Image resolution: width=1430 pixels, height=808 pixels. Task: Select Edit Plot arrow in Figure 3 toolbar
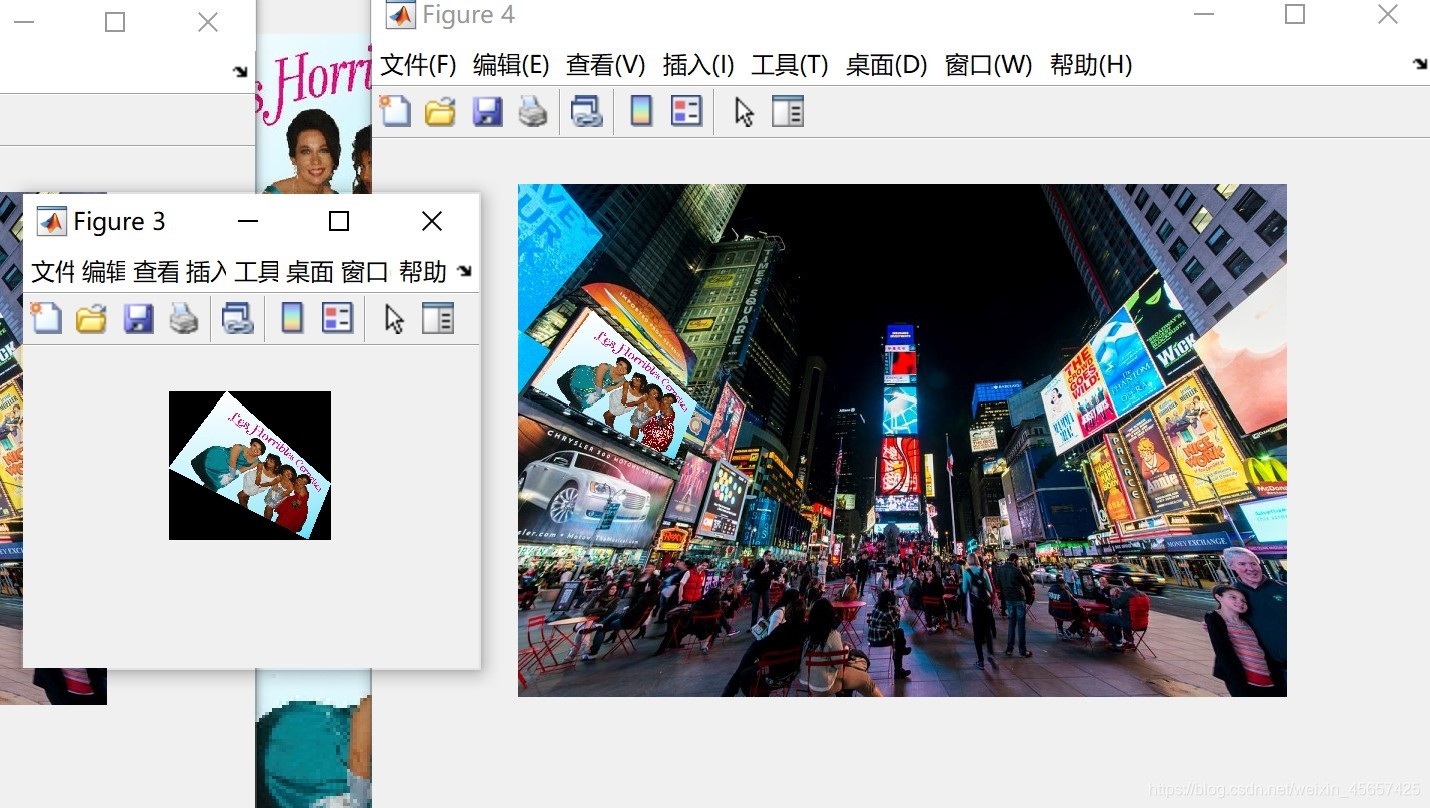394,318
